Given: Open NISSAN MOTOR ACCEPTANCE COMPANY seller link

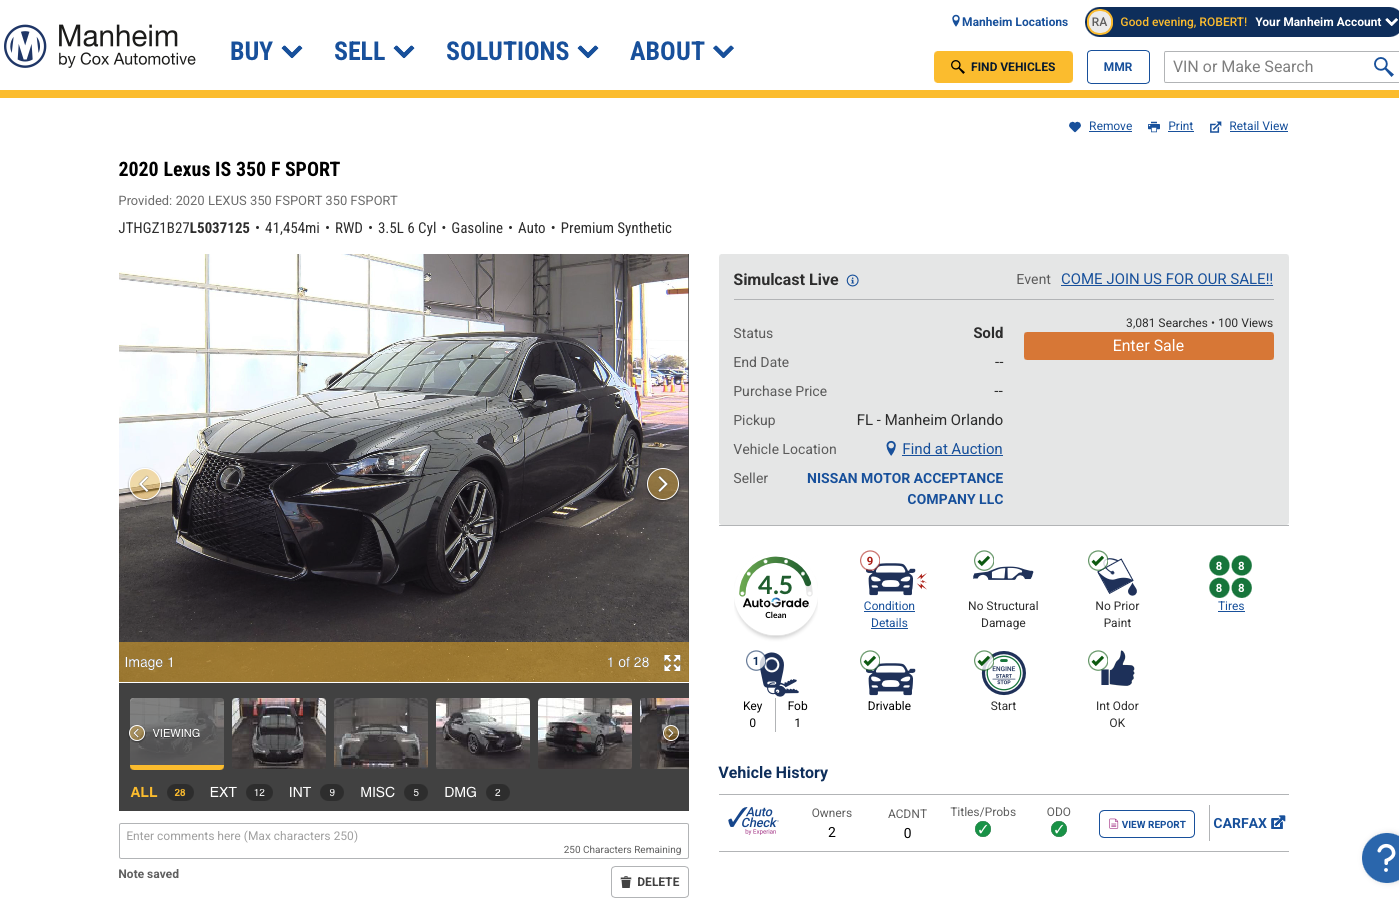Looking at the screenshot, I should 905,489.
